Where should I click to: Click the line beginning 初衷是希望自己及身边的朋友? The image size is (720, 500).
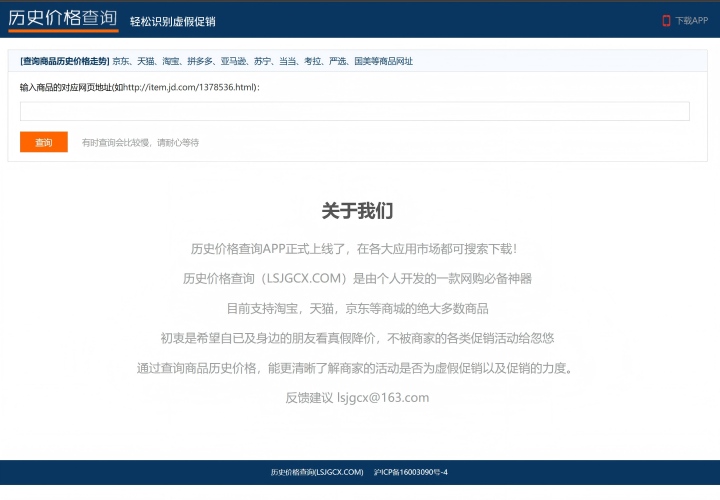(x=357, y=338)
